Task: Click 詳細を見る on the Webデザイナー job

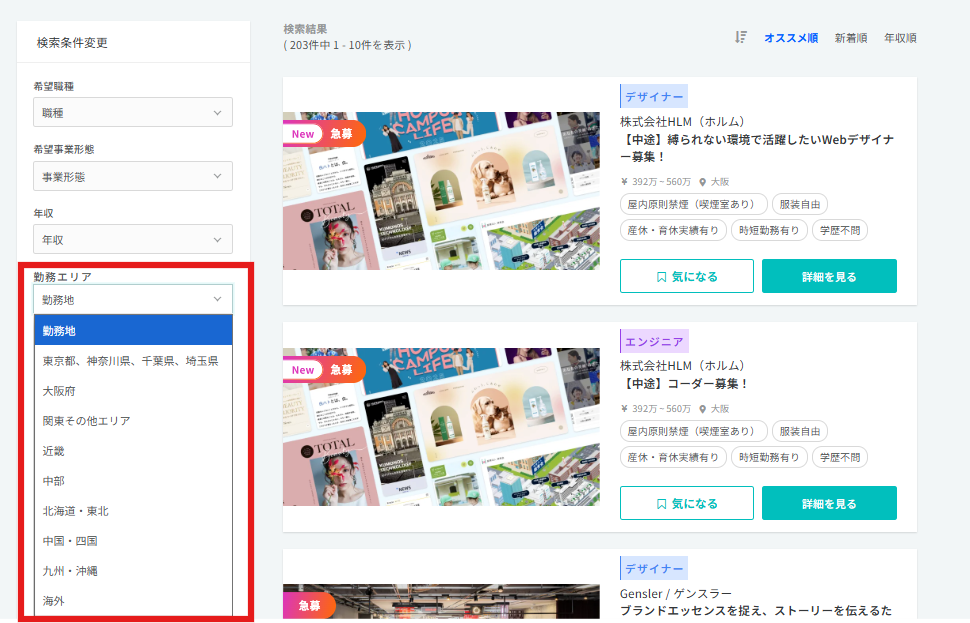Action: [x=829, y=276]
